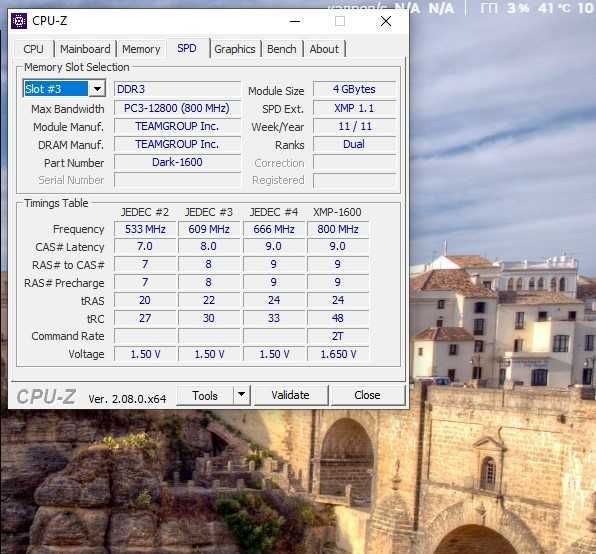Click the 609 MHz JEDEC #3 frequency
Image resolution: width=596 pixels, height=554 pixels.
click(209, 229)
